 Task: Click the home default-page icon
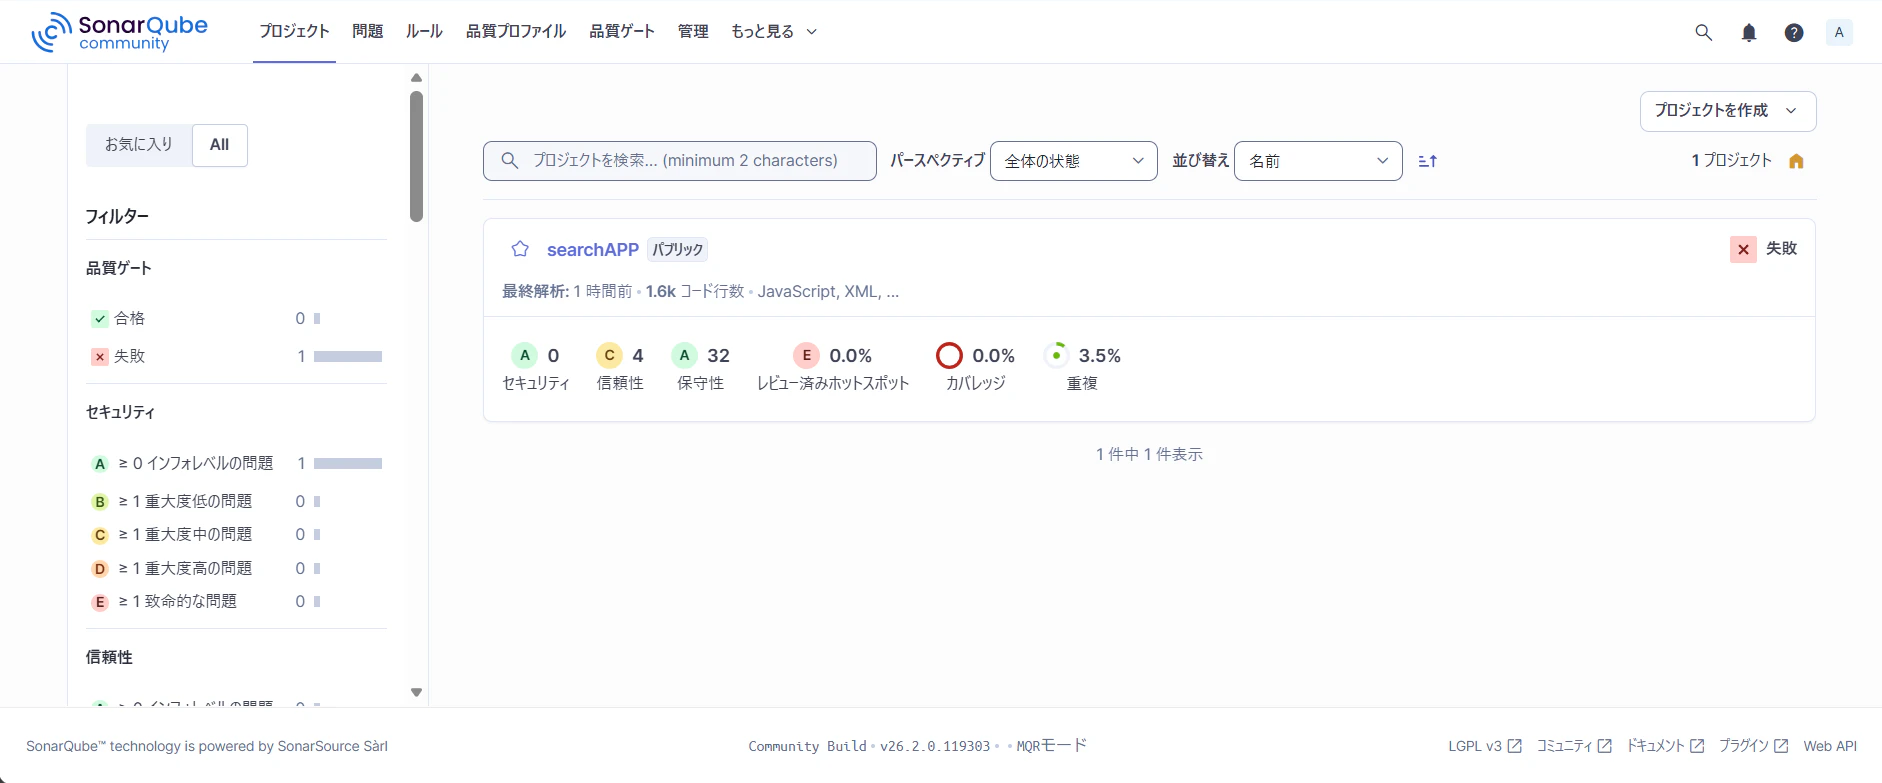[1796, 161]
